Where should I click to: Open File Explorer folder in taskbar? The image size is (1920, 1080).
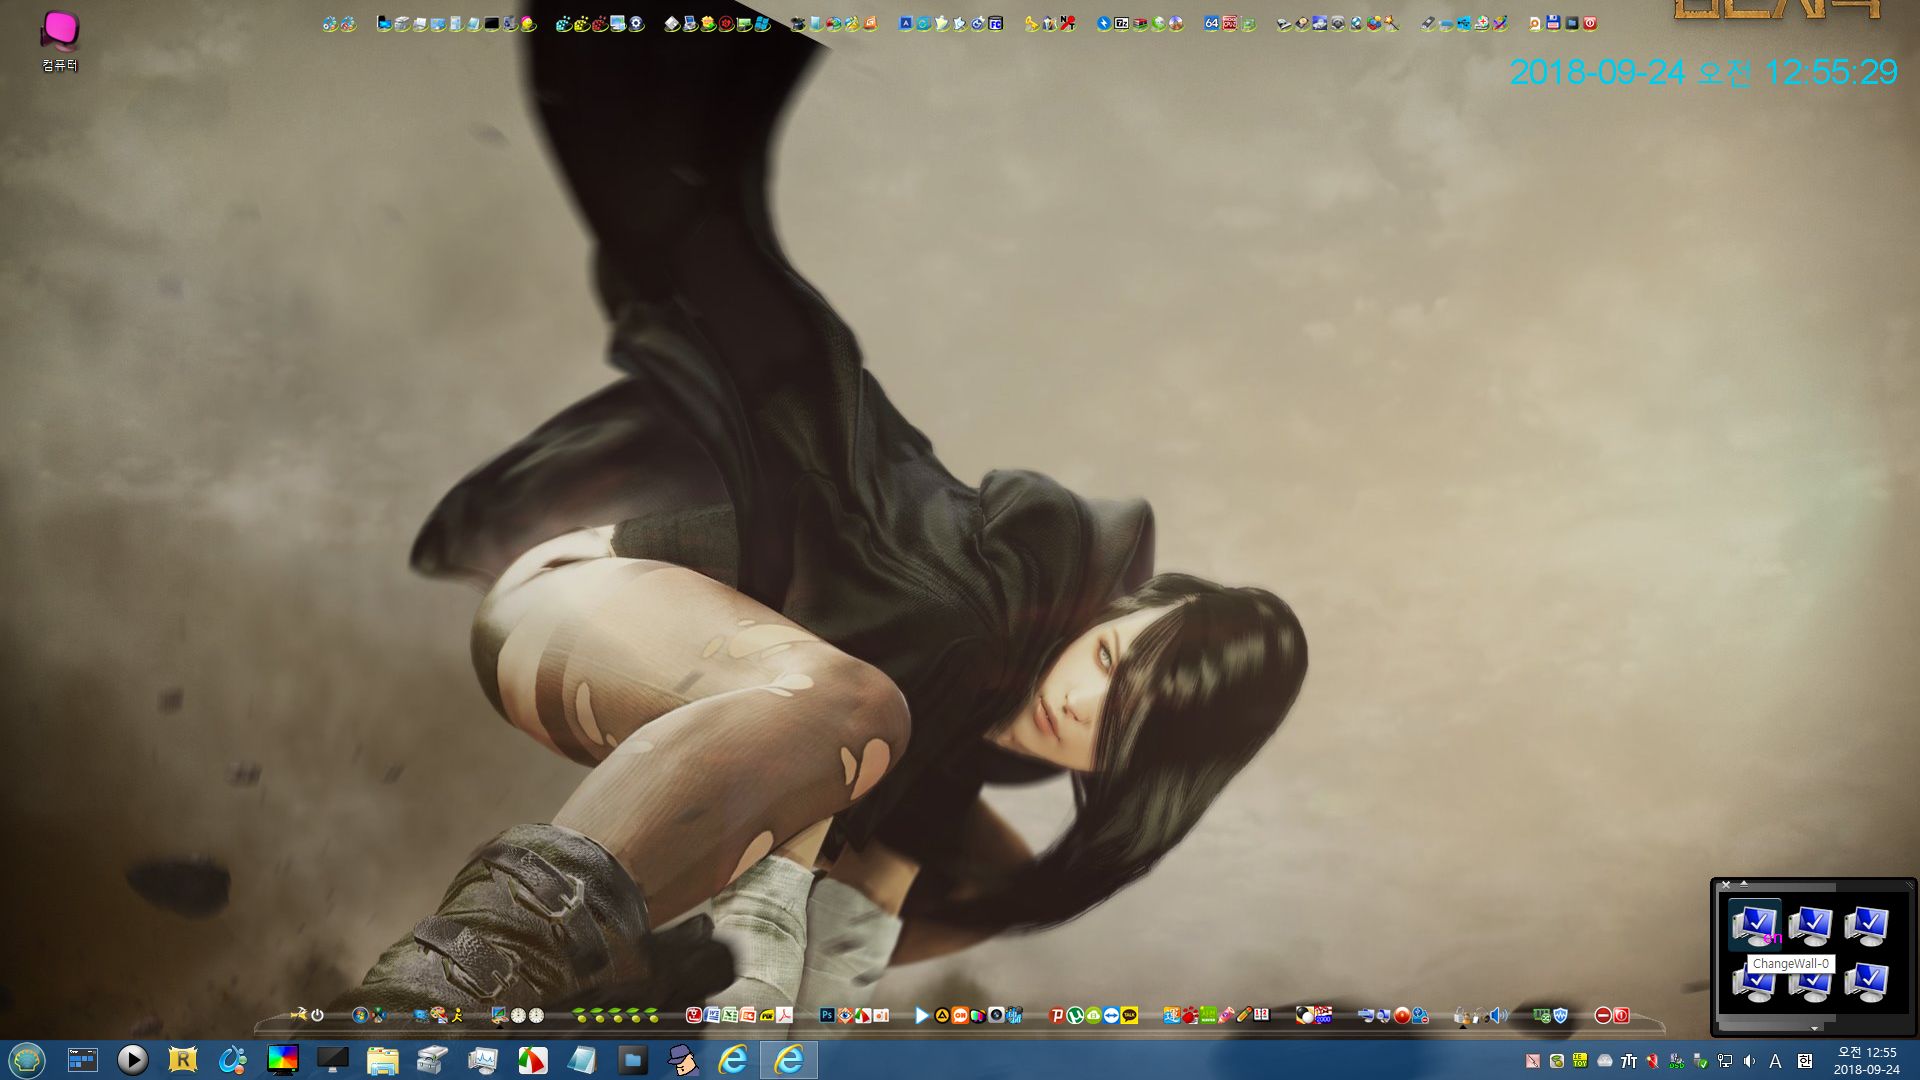tap(383, 1060)
